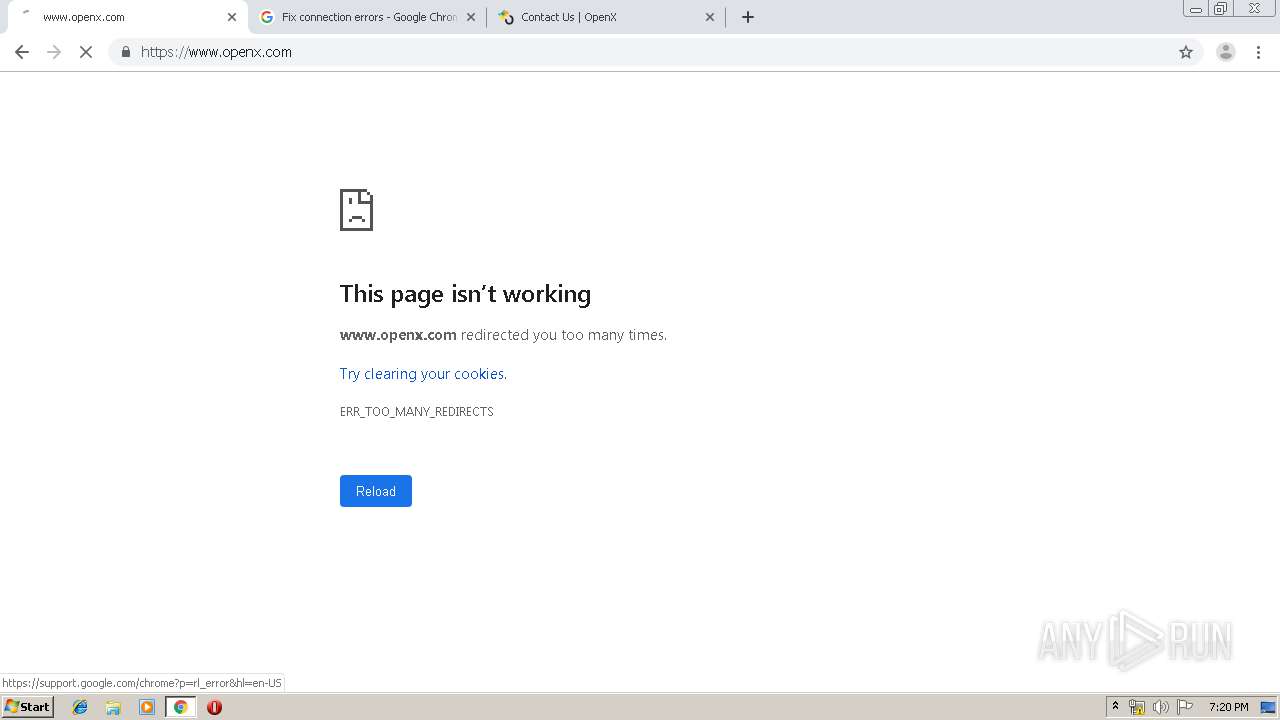The height and width of the screenshot is (720, 1280).
Task: Open media player taskbar icon
Action: [147, 707]
